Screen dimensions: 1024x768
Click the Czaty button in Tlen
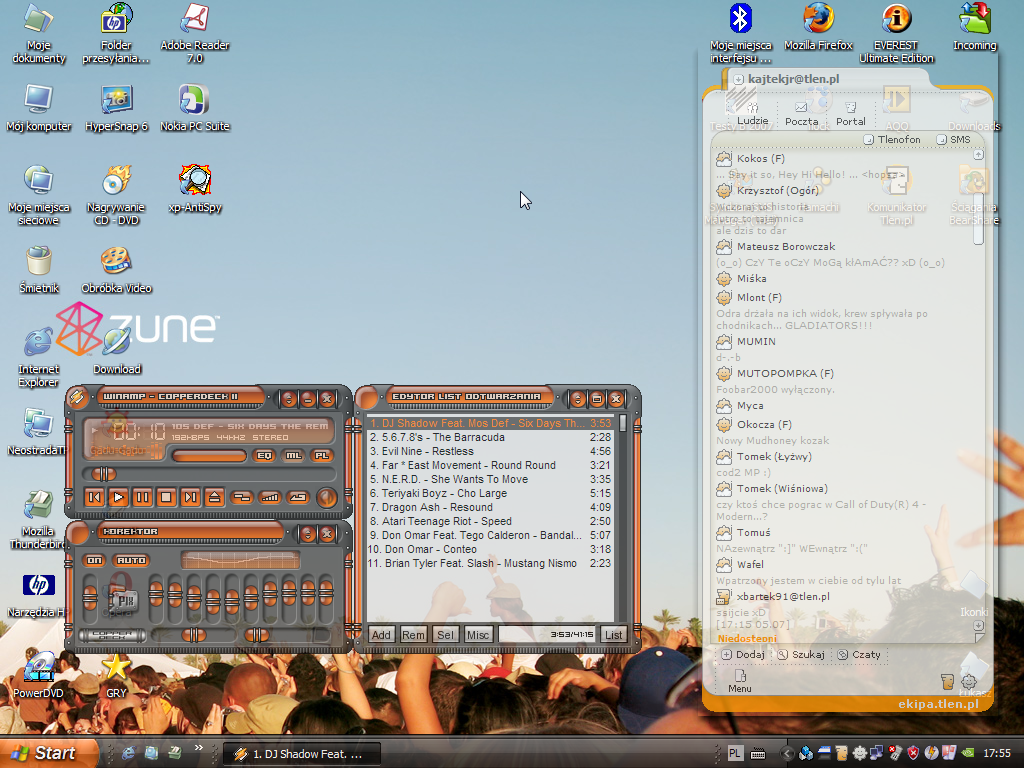pos(859,654)
